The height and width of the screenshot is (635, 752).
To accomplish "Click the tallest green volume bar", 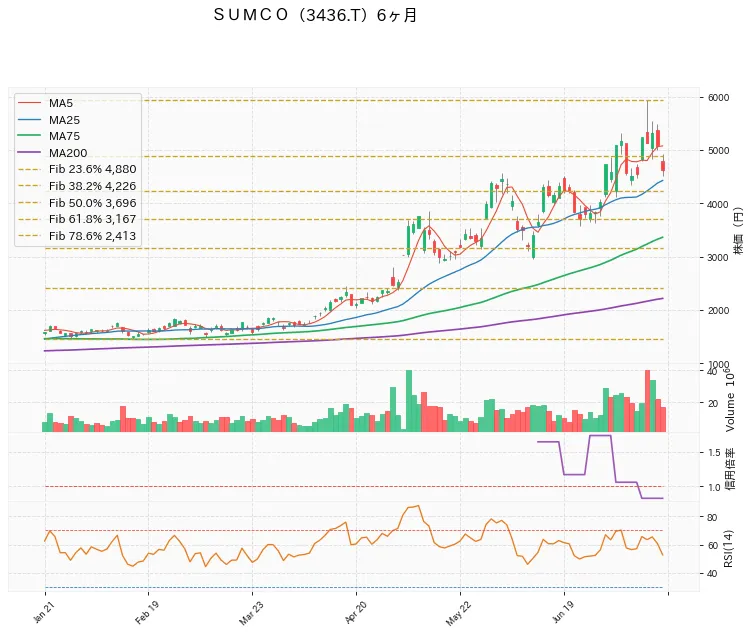I will pos(409,401).
